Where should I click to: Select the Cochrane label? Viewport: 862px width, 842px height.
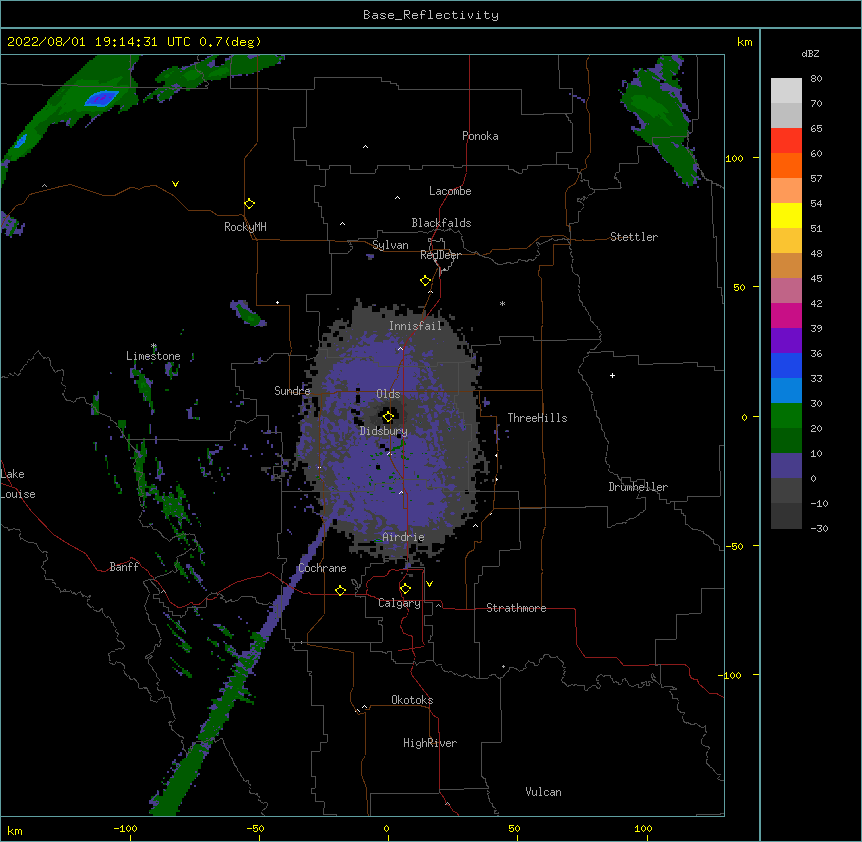(322, 568)
